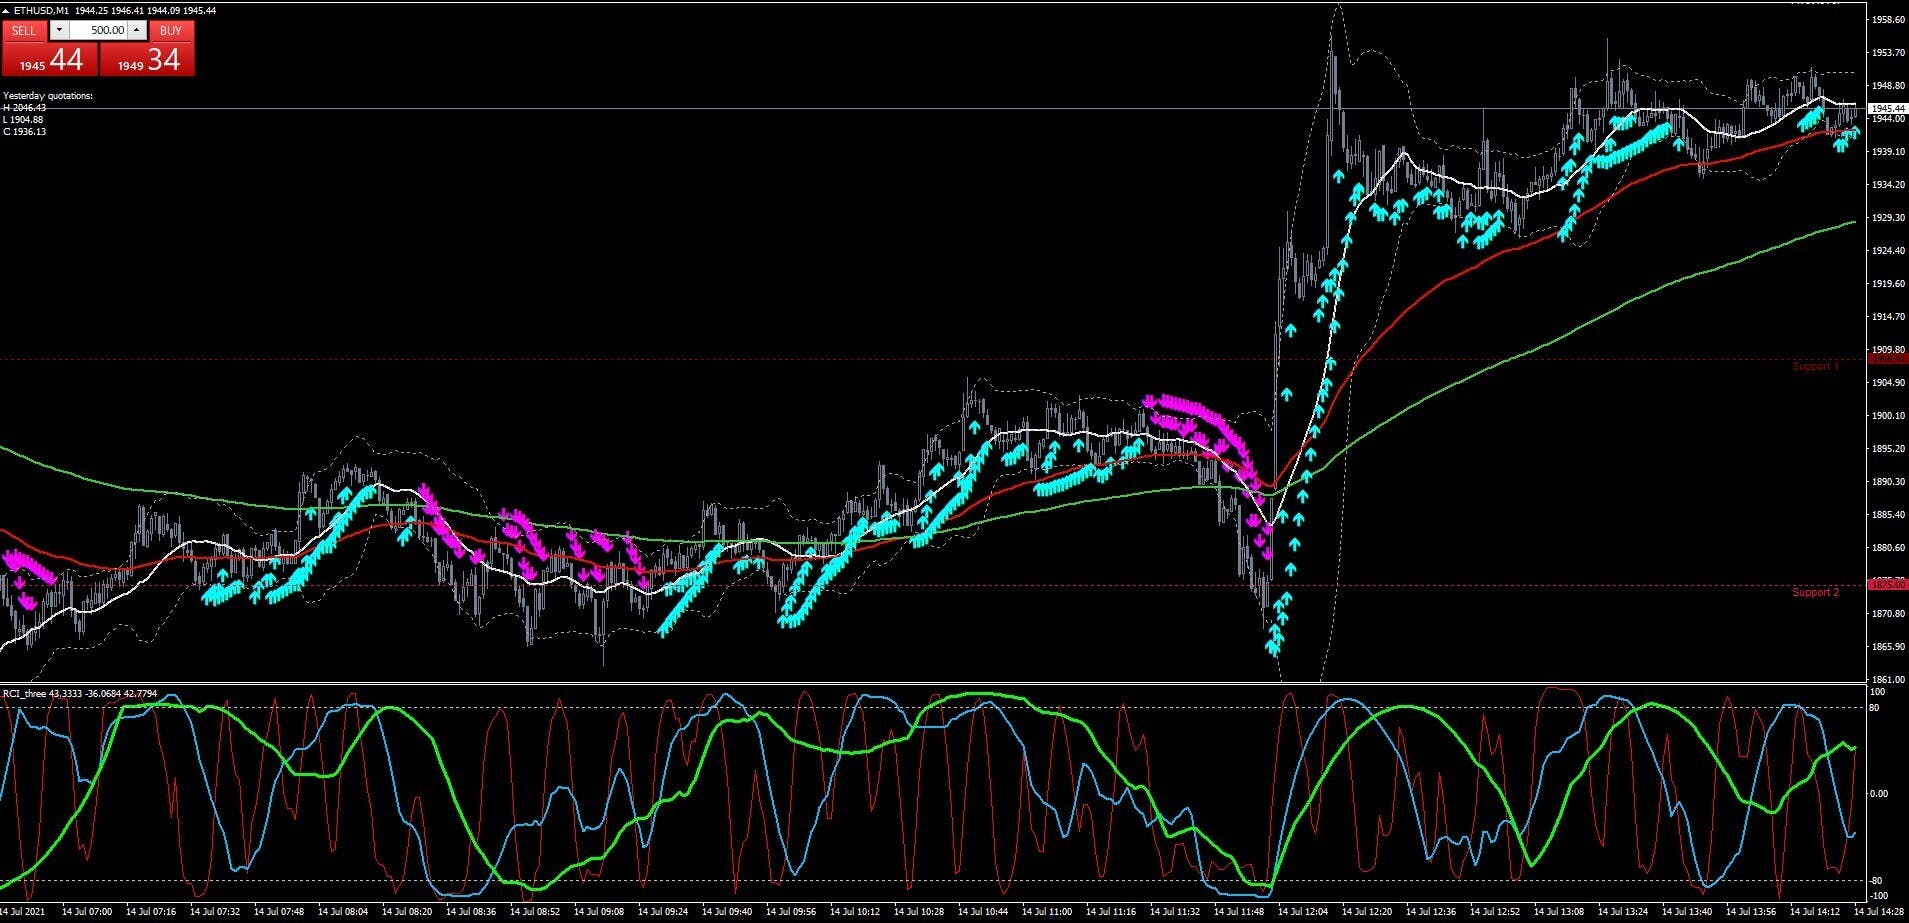Click the current price tag 1945.44
Viewport: 1909px width, 923px height.
coord(1886,108)
